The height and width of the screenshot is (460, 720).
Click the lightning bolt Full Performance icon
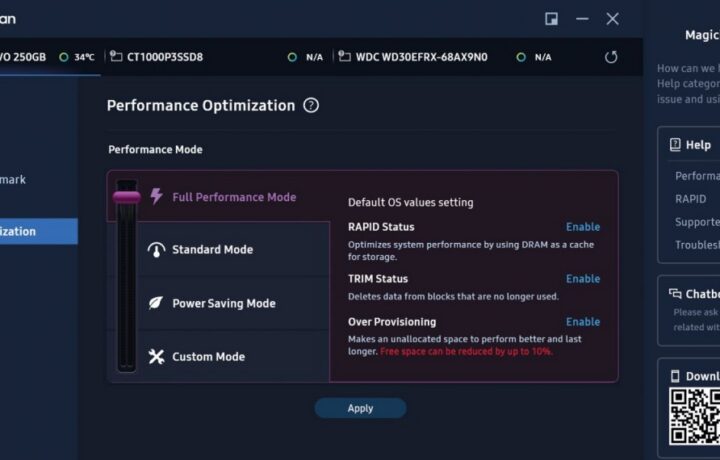(x=156, y=196)
